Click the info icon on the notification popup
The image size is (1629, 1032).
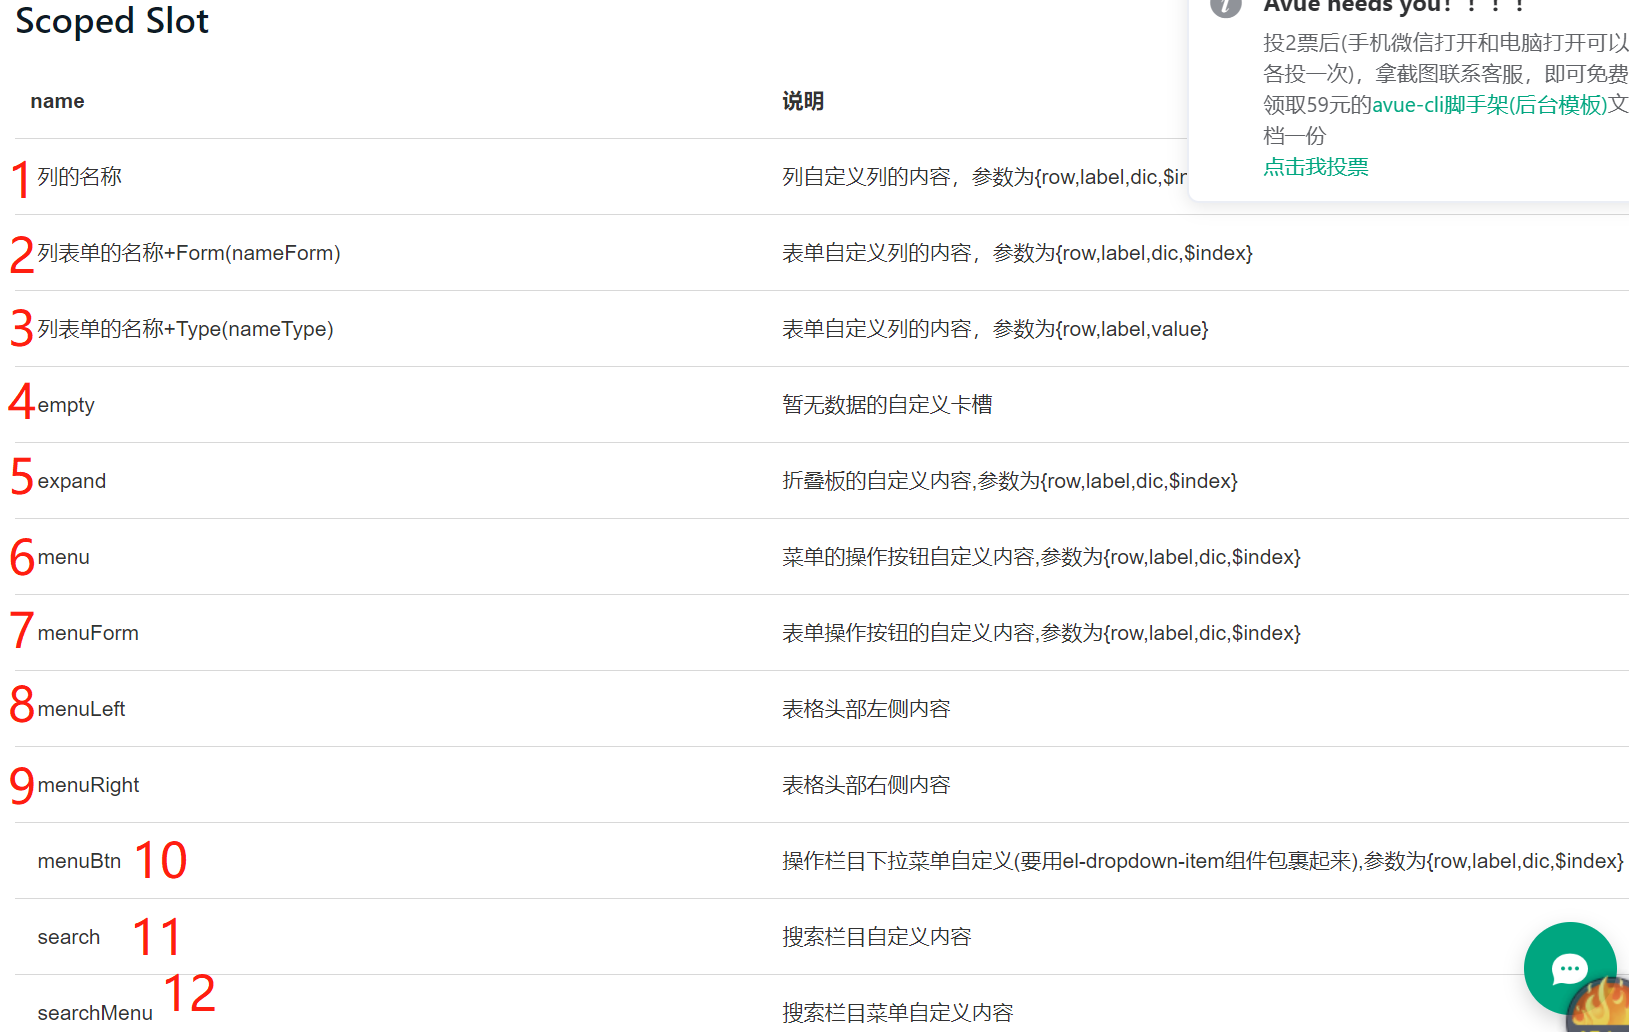(x=1225, y=9)
